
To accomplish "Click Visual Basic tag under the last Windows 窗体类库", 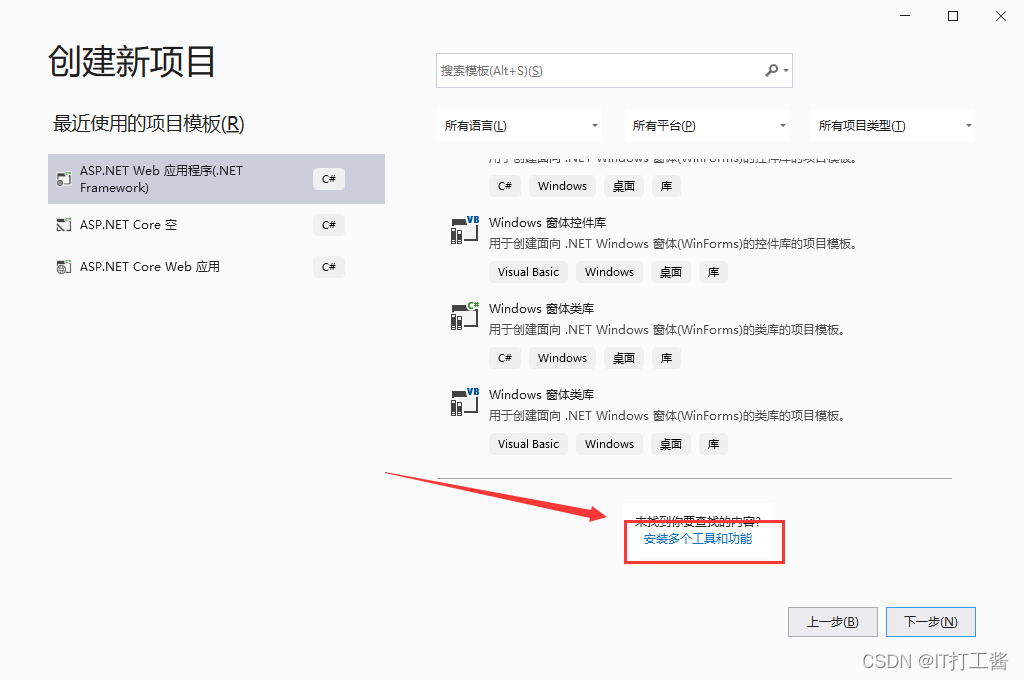I will coord(528,444).
